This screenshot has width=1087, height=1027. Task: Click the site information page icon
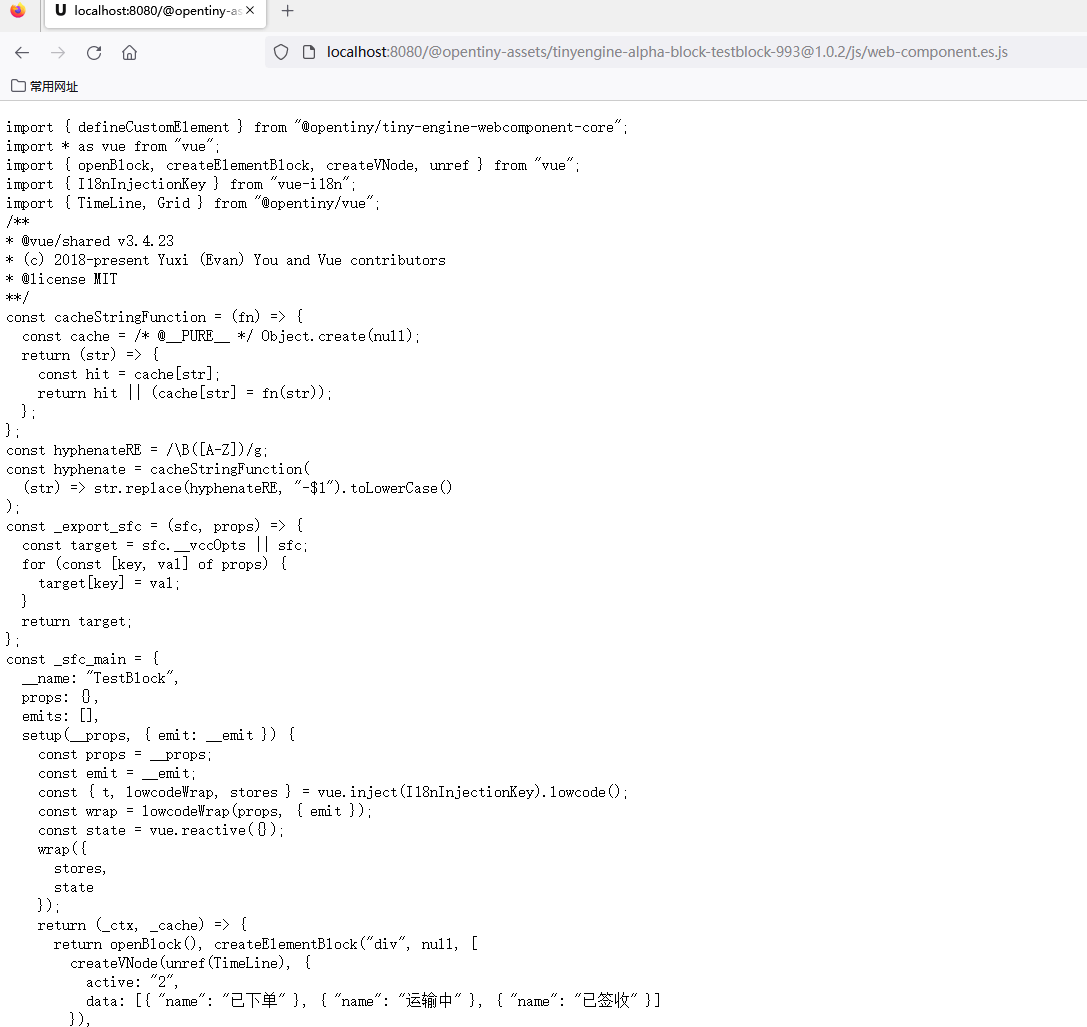click(x=309, y=52)
